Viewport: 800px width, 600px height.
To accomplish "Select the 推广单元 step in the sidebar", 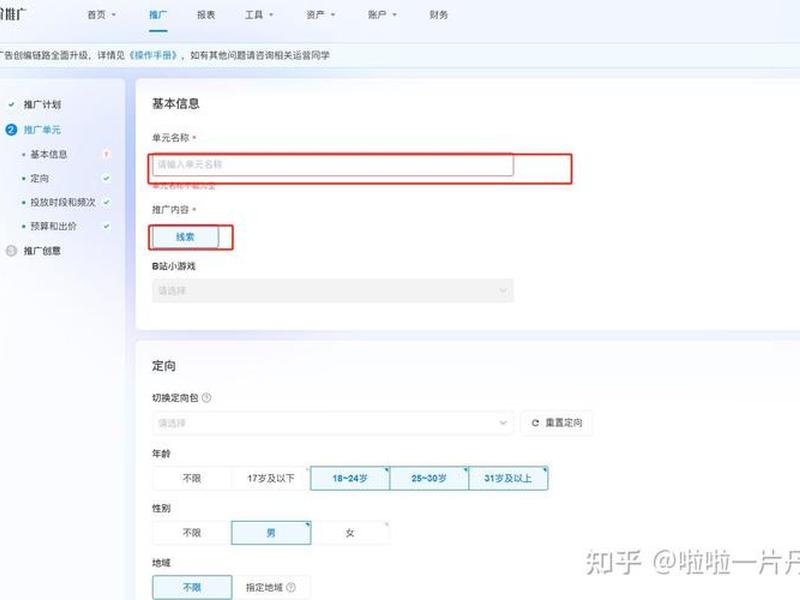I will click(42, 130).
